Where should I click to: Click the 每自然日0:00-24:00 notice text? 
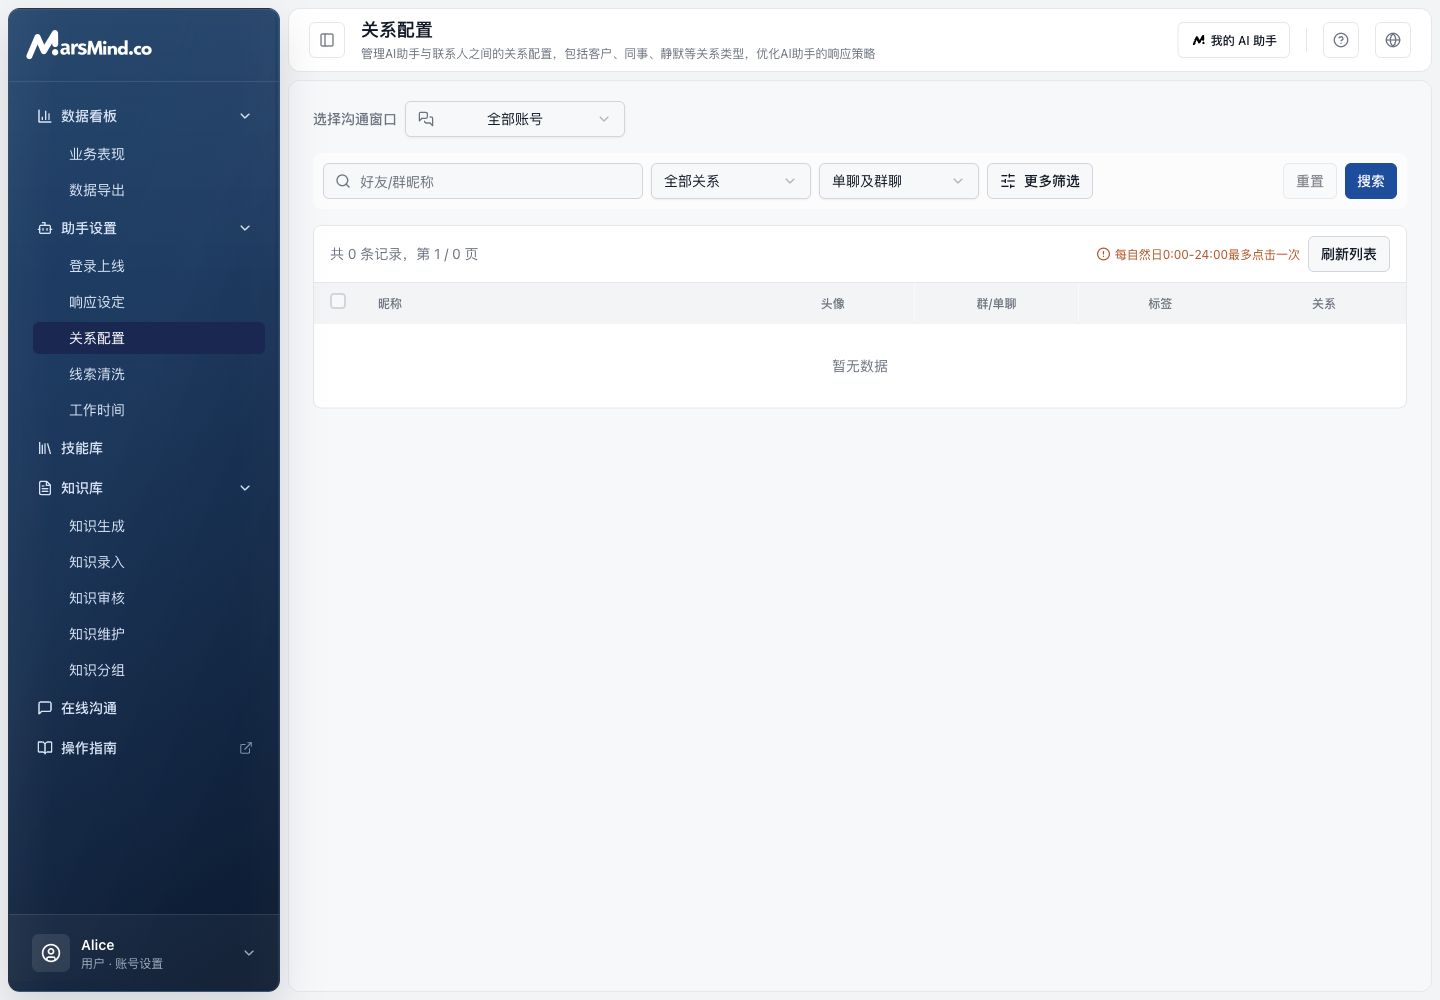pyautogui.click(x=1207, y=255)
